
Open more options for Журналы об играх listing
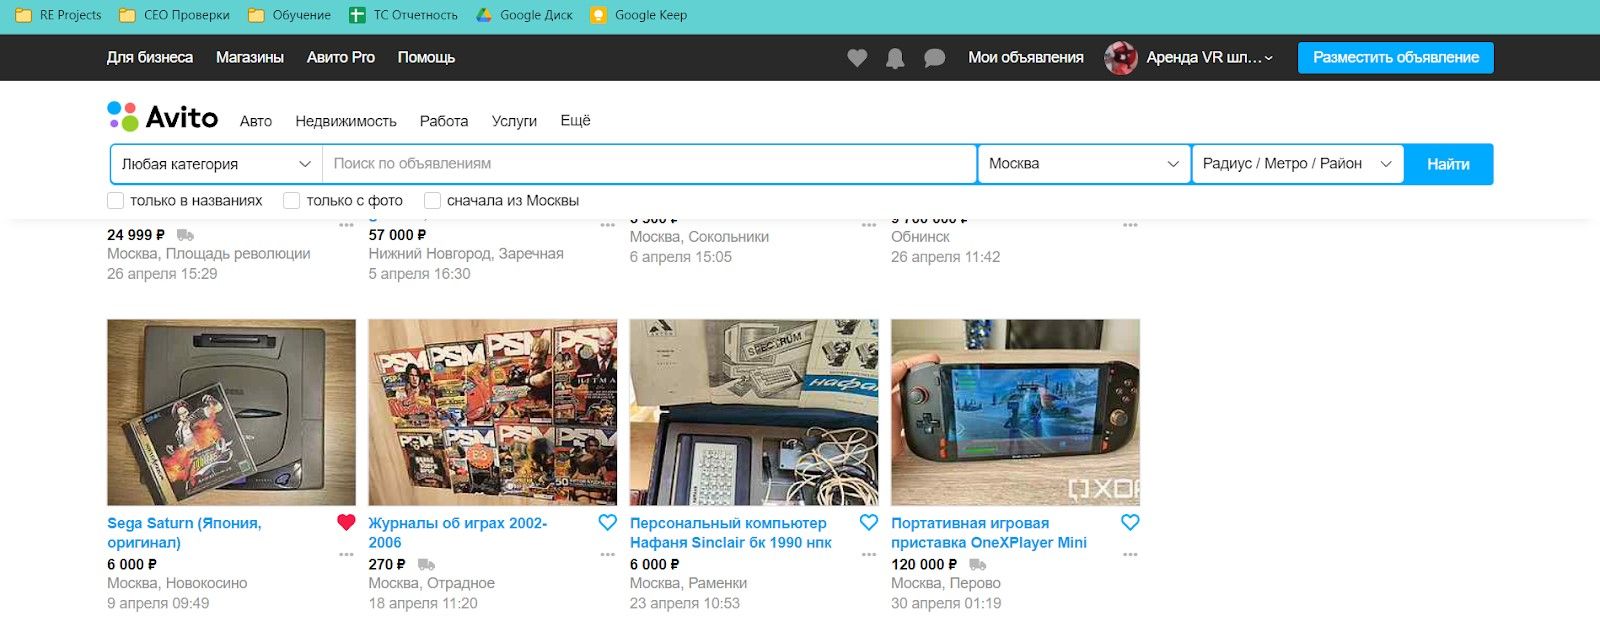[x=607, y=554]
